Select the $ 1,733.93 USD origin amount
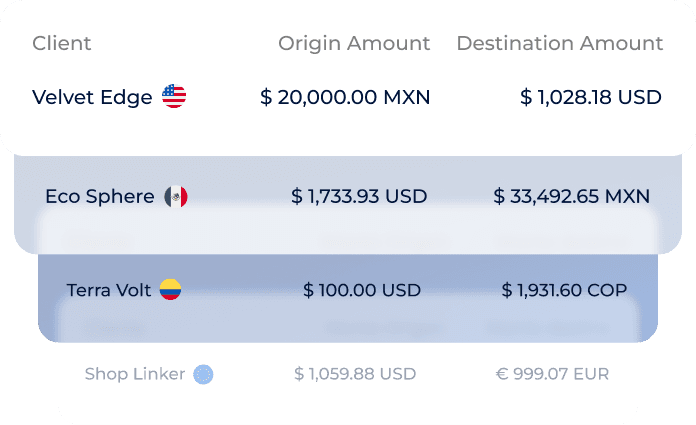Image resolution: width=696 pixels, height=425 pixels. coord(359,196)
